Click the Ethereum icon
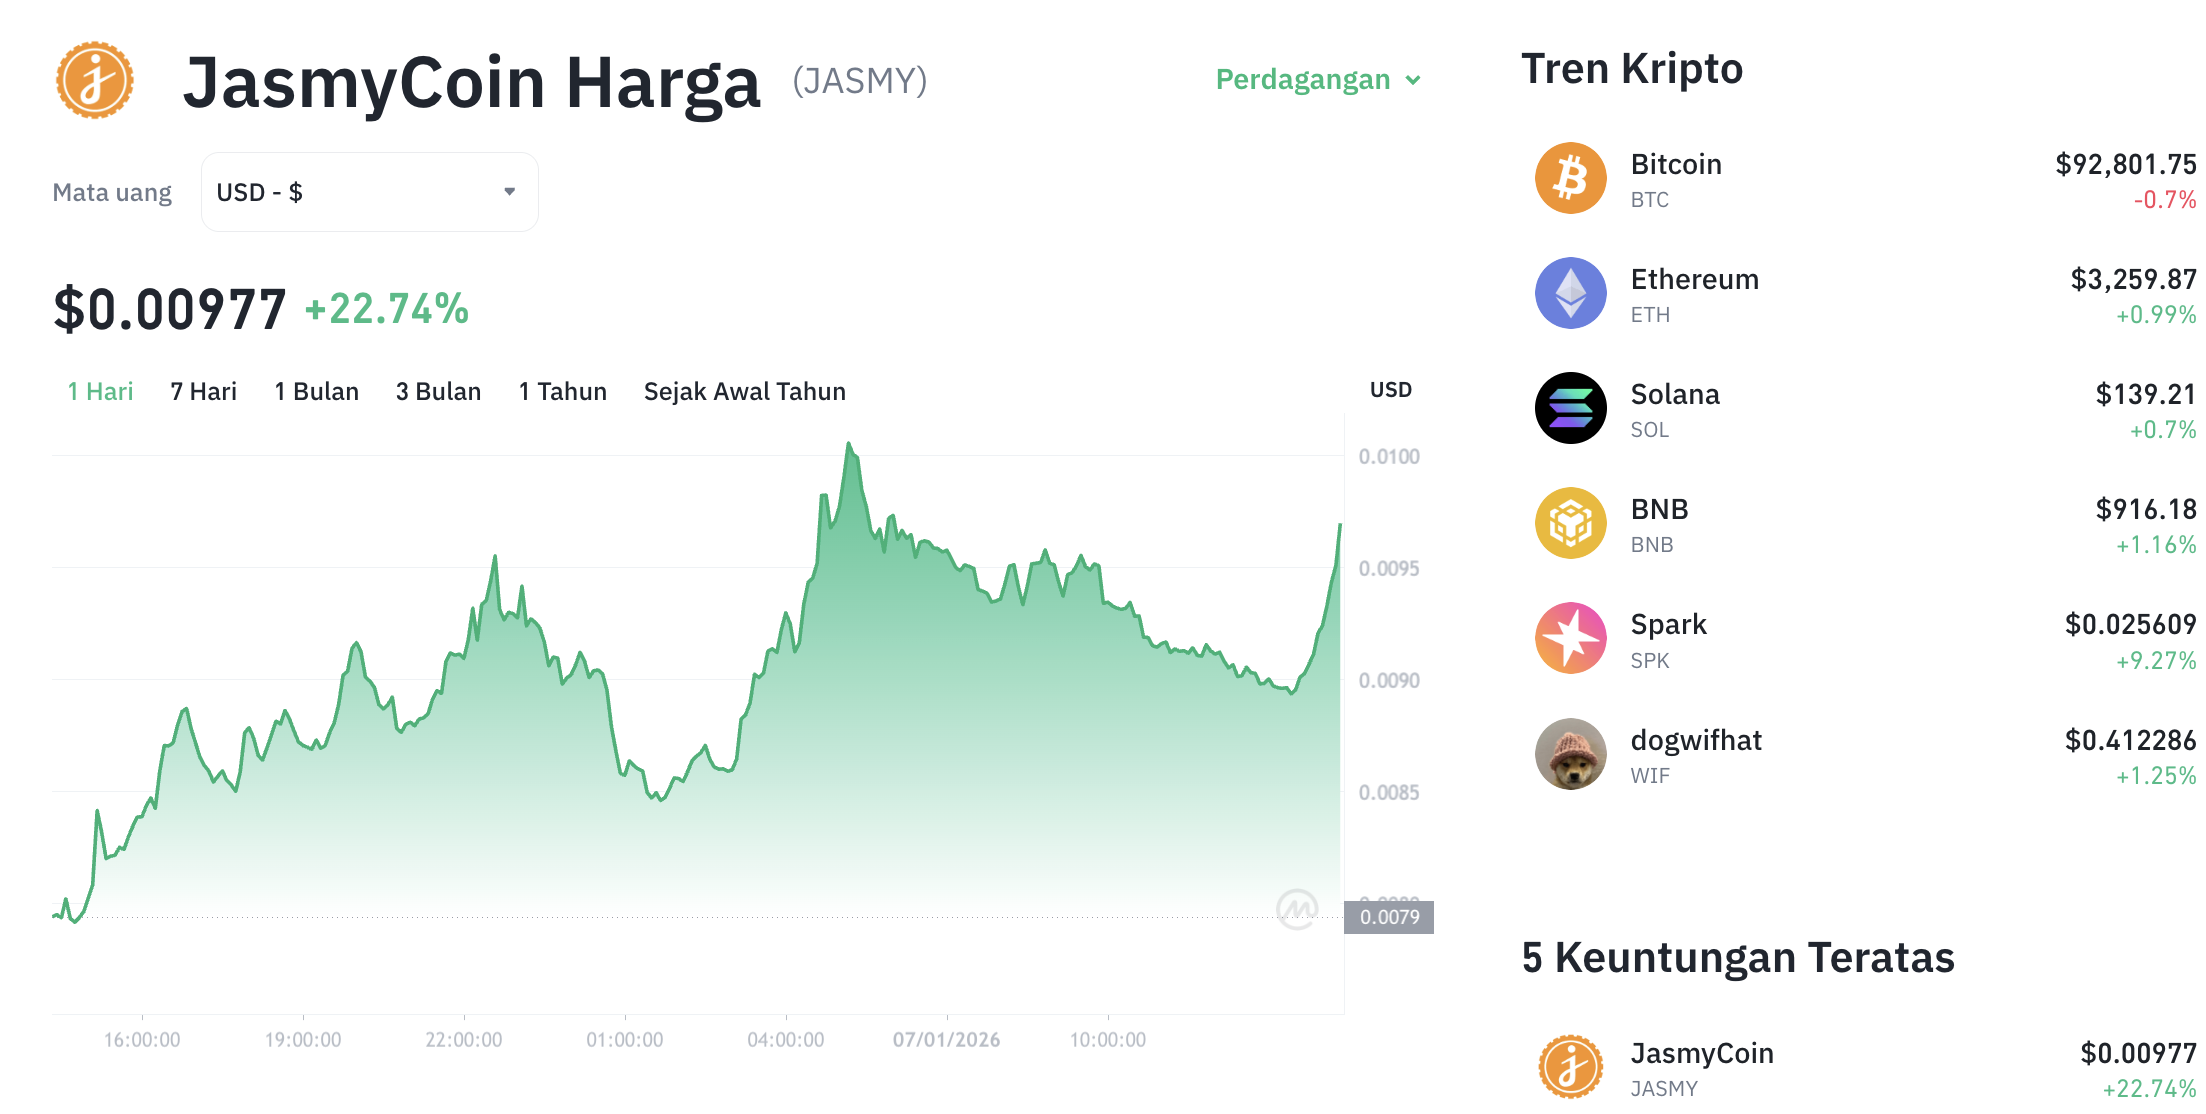 click(x=1570, y=292)
